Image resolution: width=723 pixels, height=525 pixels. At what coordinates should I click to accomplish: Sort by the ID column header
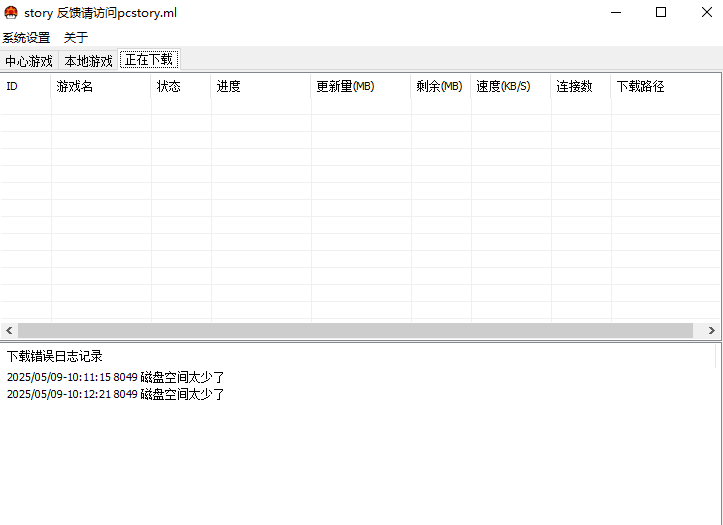(x=25, y=86)
